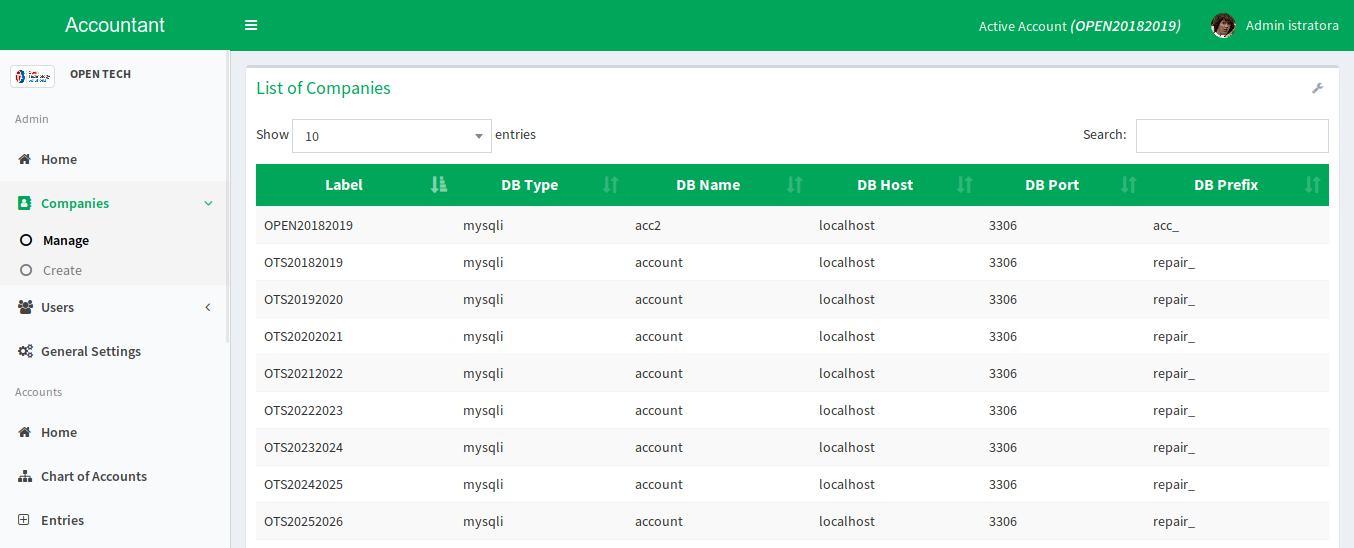Viewport: 1354px width, 548px height.
Task: Click the DB Port column header text
Action: 1053,185
